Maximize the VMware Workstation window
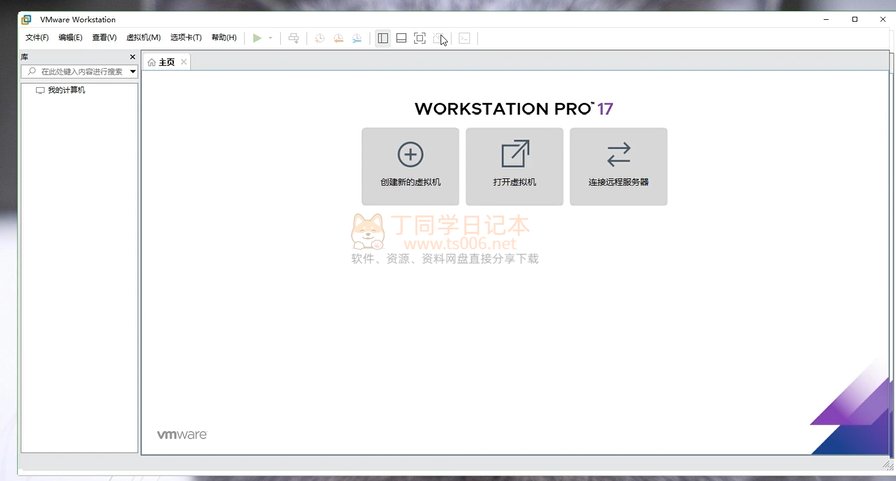The image size is (896, 481). pyautogui.click(x=854, y=19)
